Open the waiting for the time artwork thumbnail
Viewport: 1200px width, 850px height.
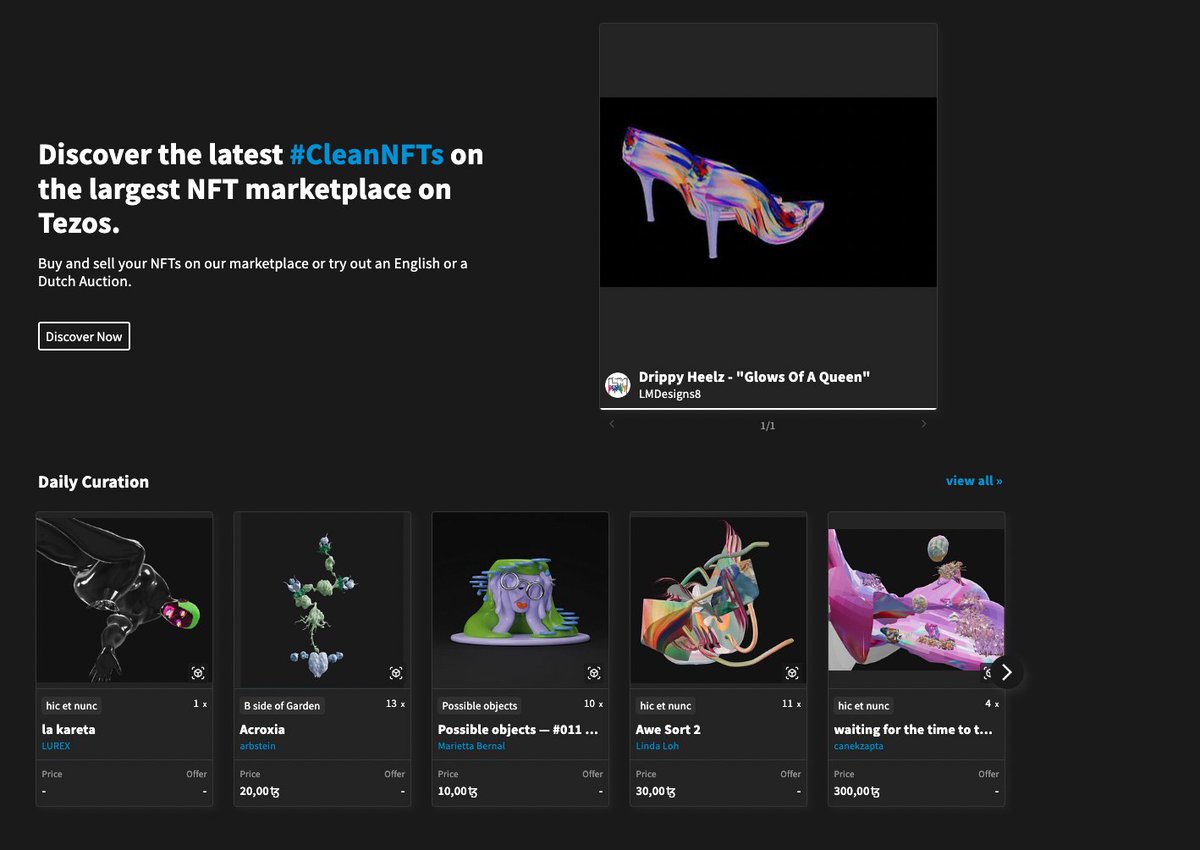coord(916,599)
